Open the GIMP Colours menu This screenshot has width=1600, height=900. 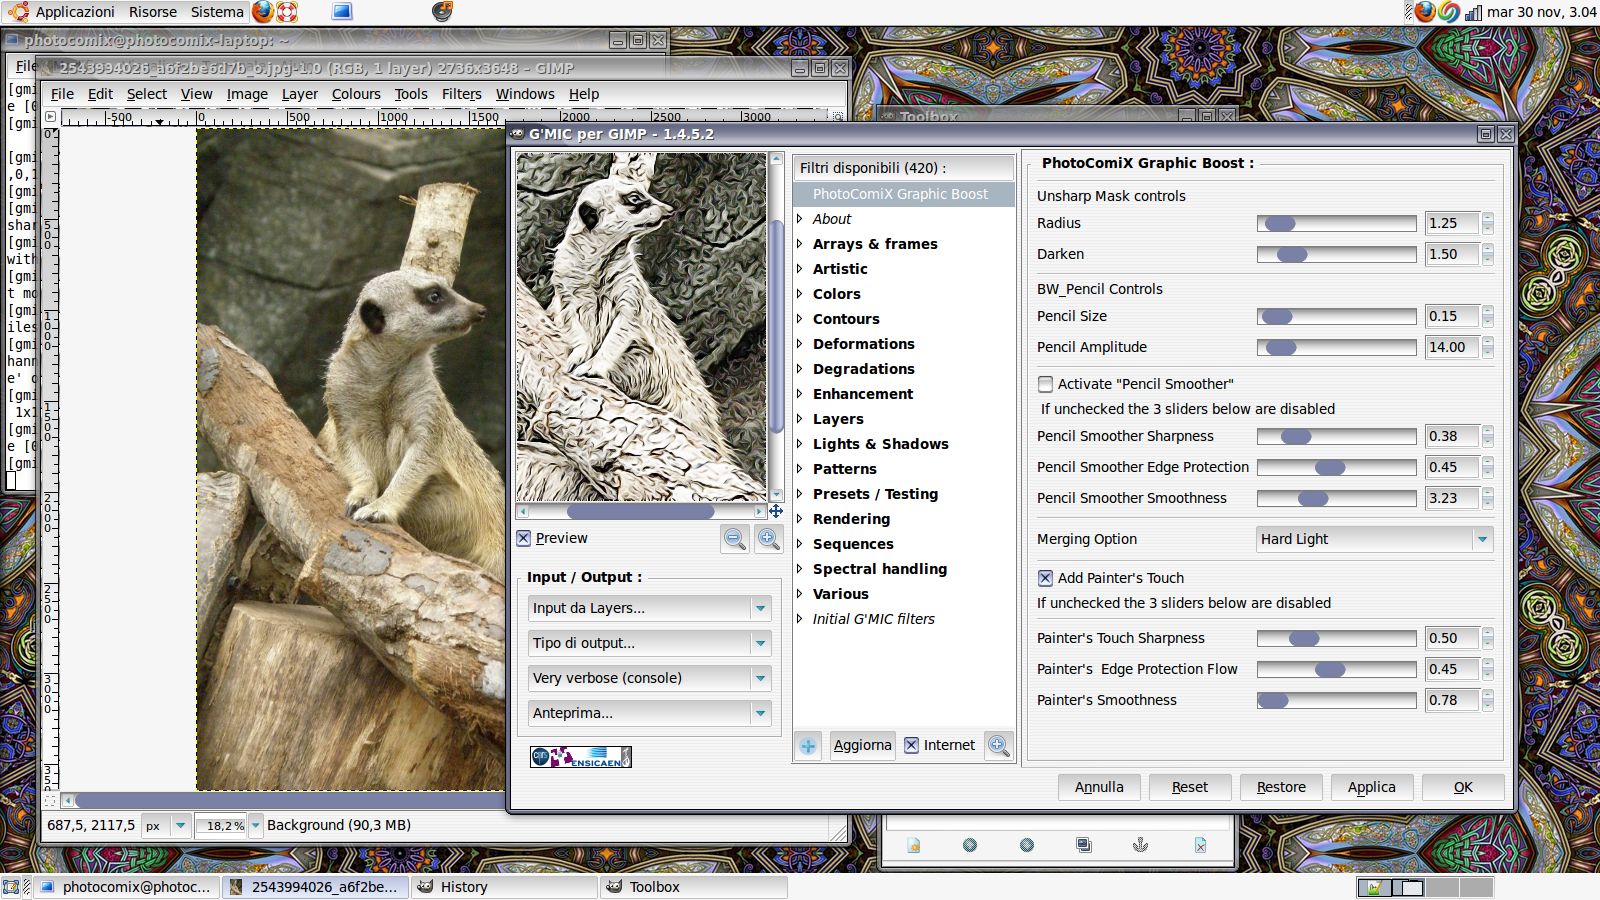[356, 94]
